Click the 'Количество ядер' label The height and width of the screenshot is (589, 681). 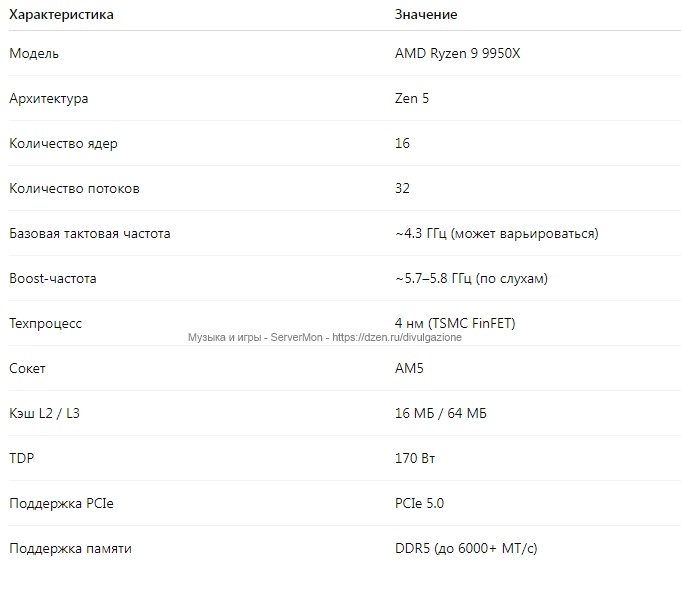(63, 144)
